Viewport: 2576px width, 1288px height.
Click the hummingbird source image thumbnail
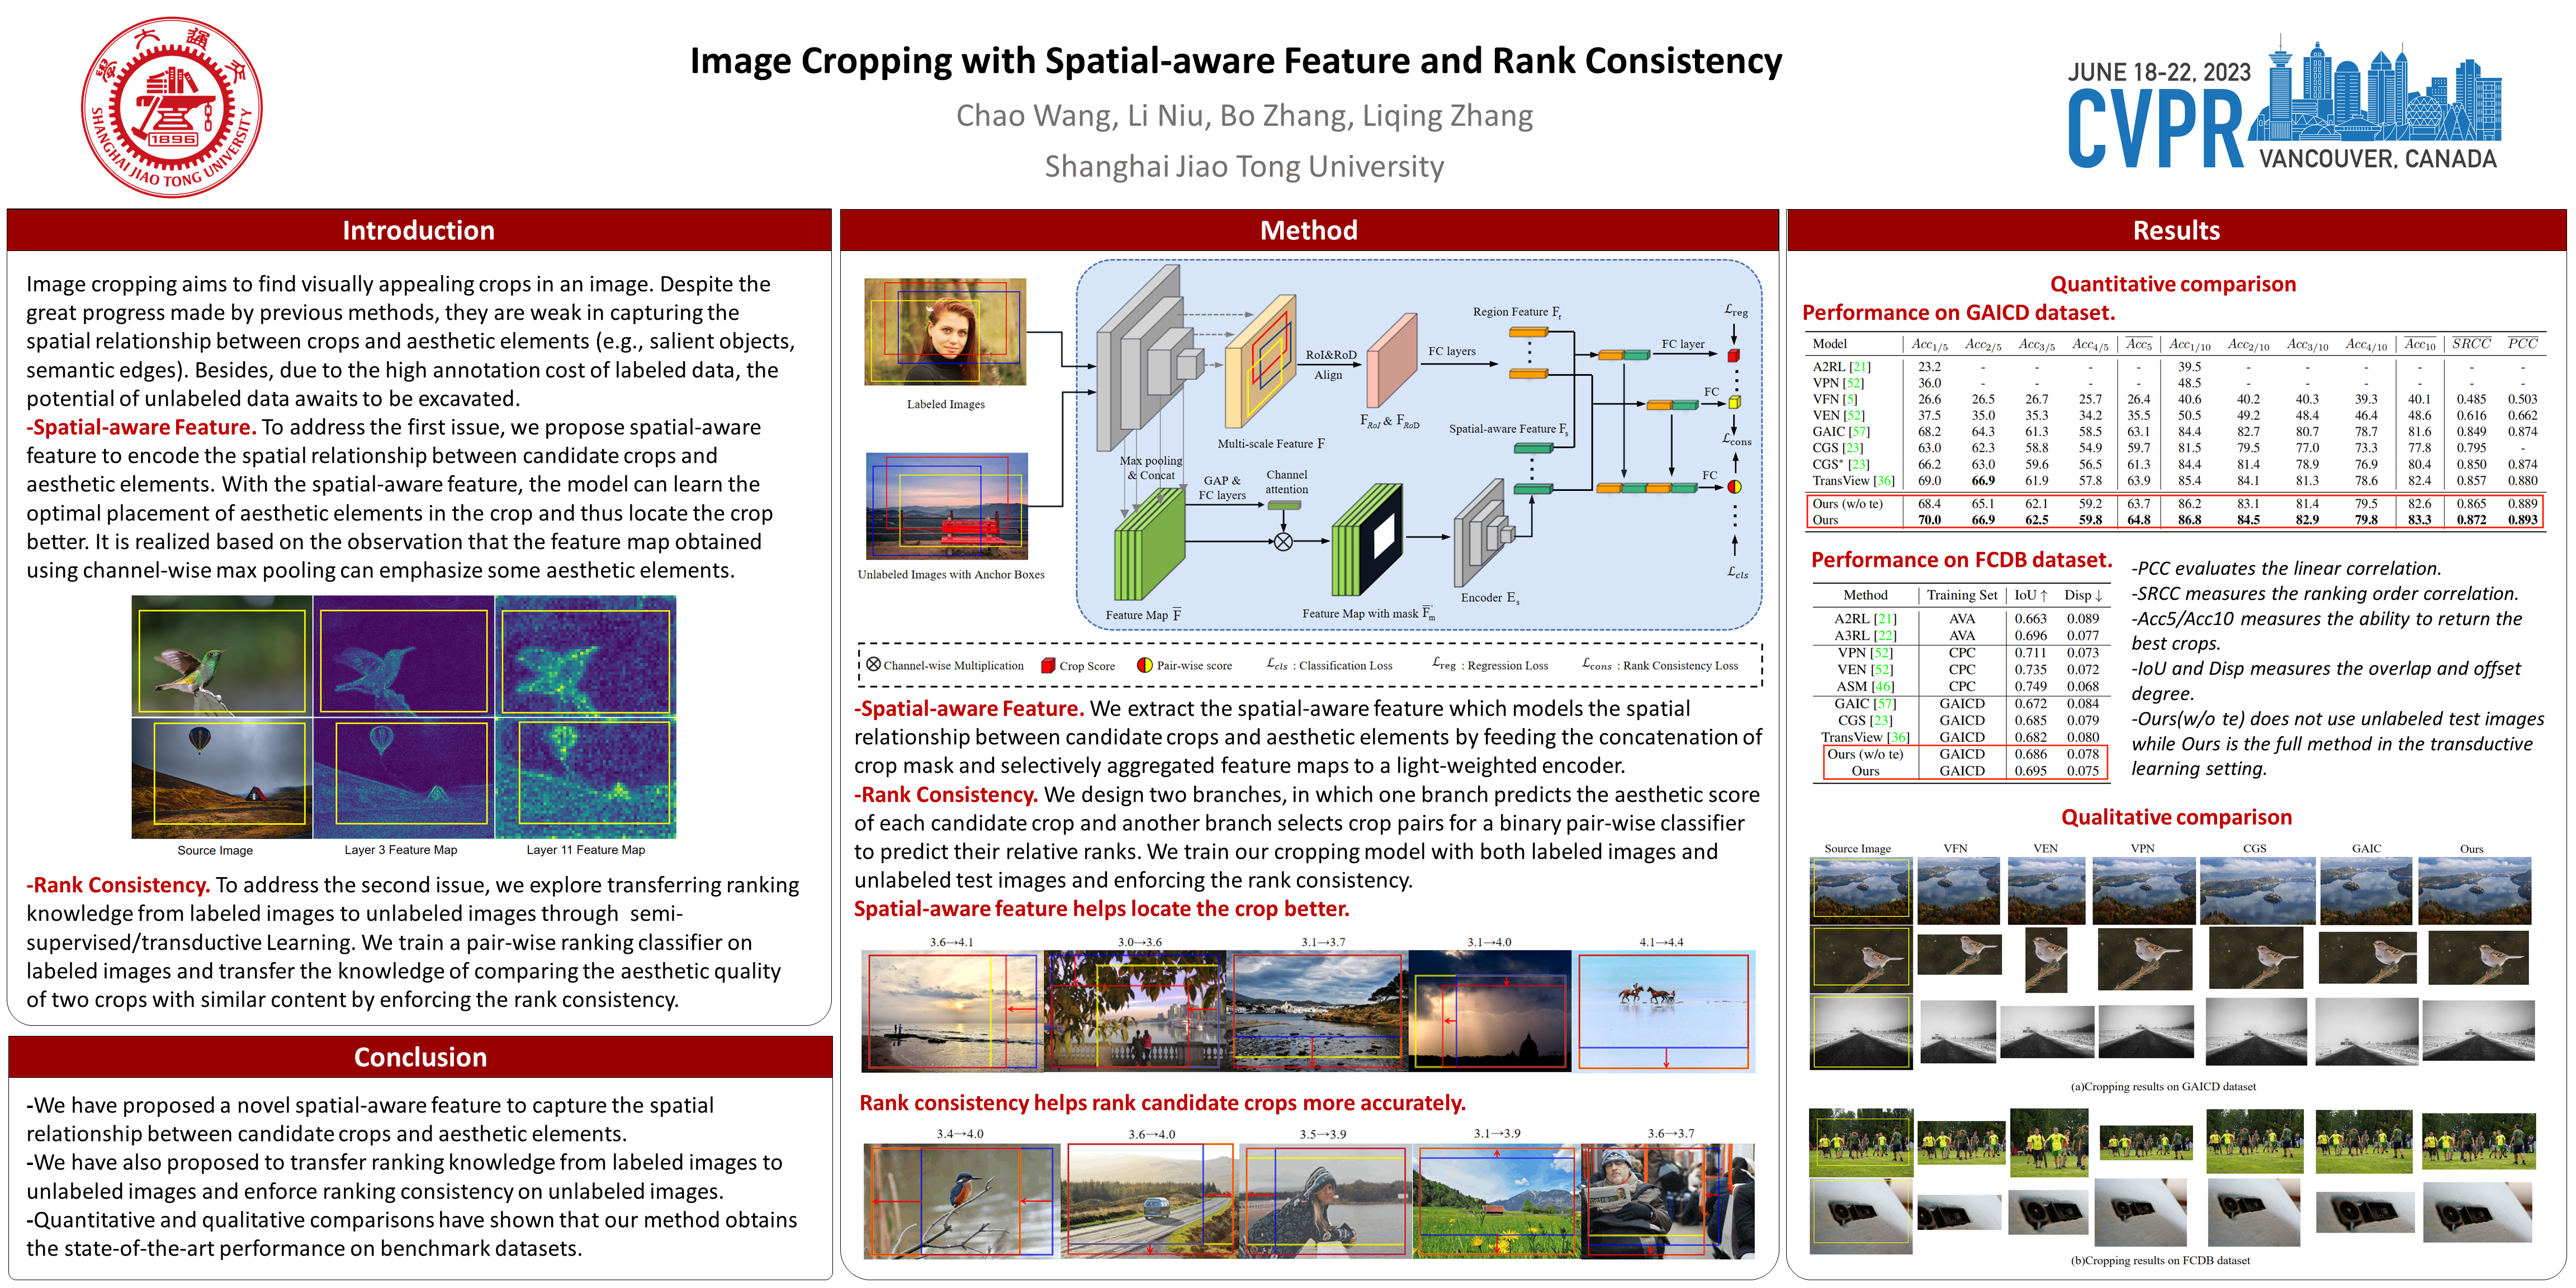click(222, 656)
